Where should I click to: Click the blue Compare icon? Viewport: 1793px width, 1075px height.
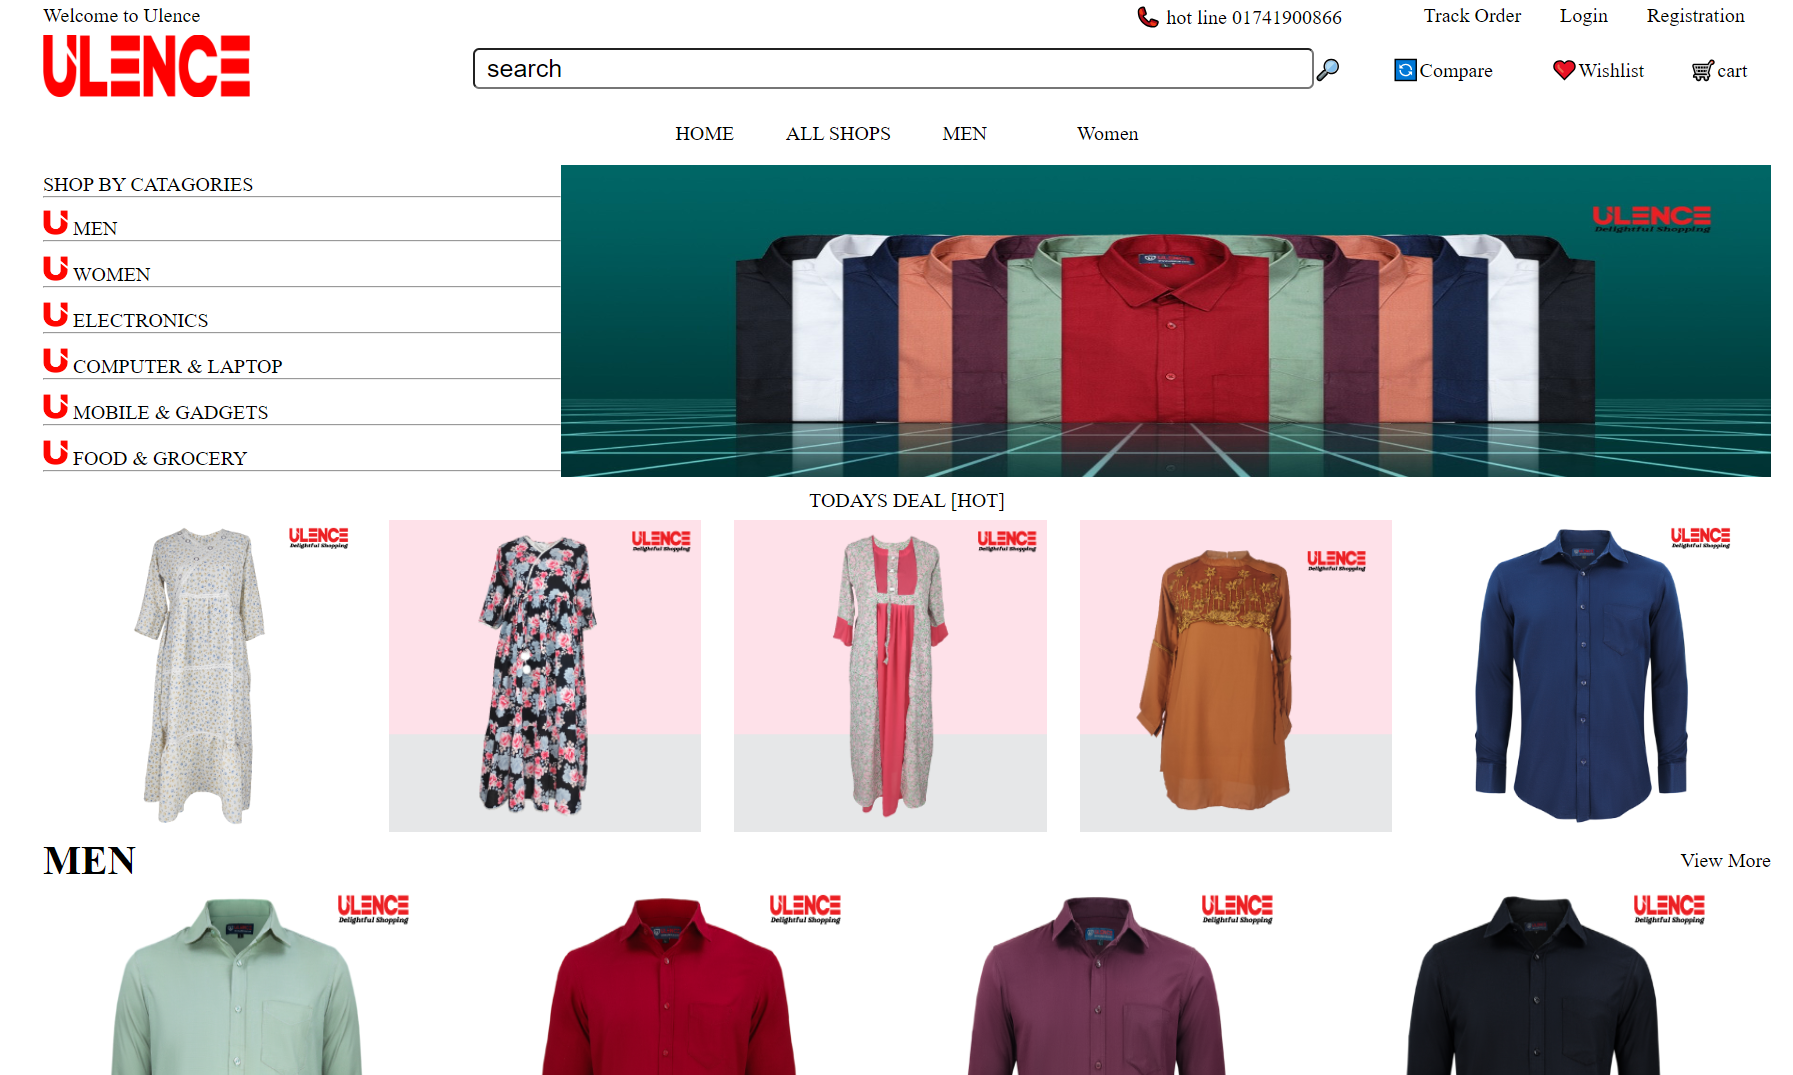tap(1405, 70)
